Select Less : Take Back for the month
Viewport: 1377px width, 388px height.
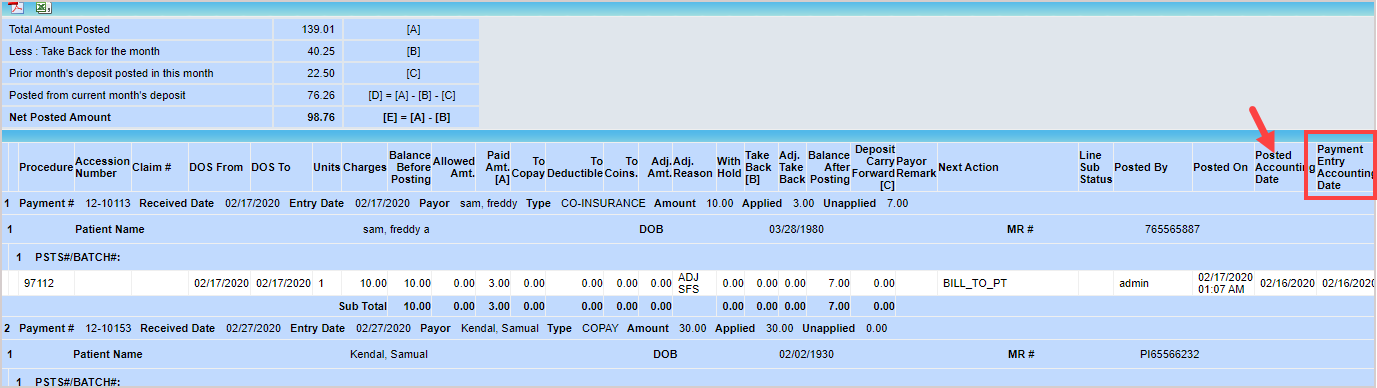click(84, 51)
